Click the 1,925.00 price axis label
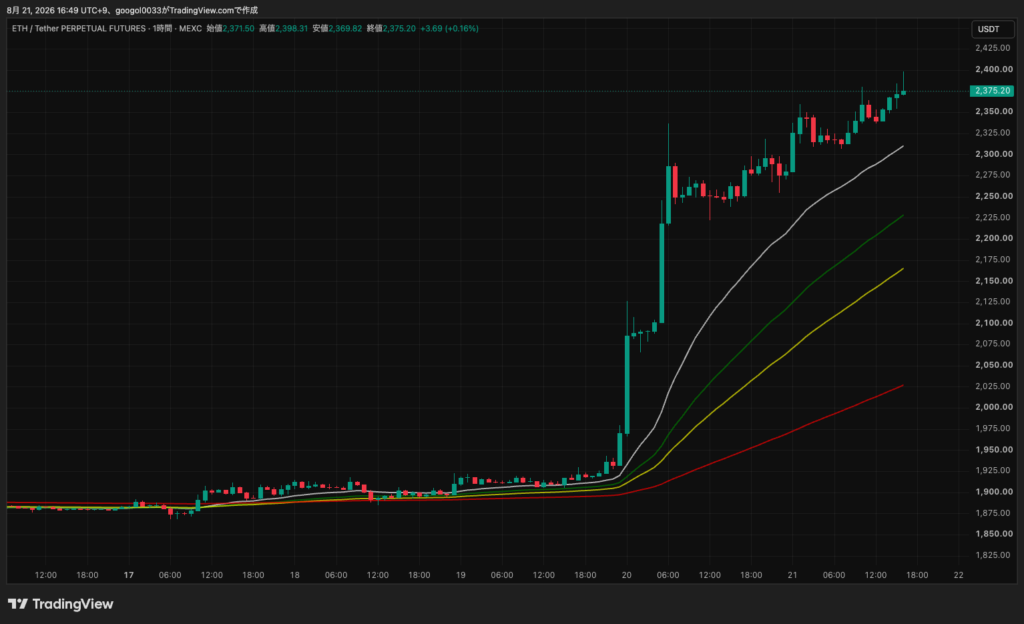This screenshot has height=624, width=1024. coord(993,471)
